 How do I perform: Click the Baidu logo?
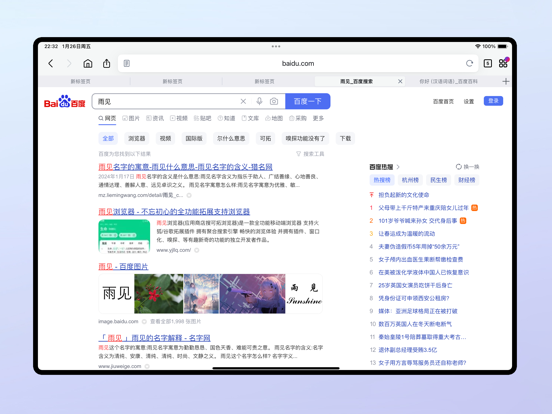point(64,101)
